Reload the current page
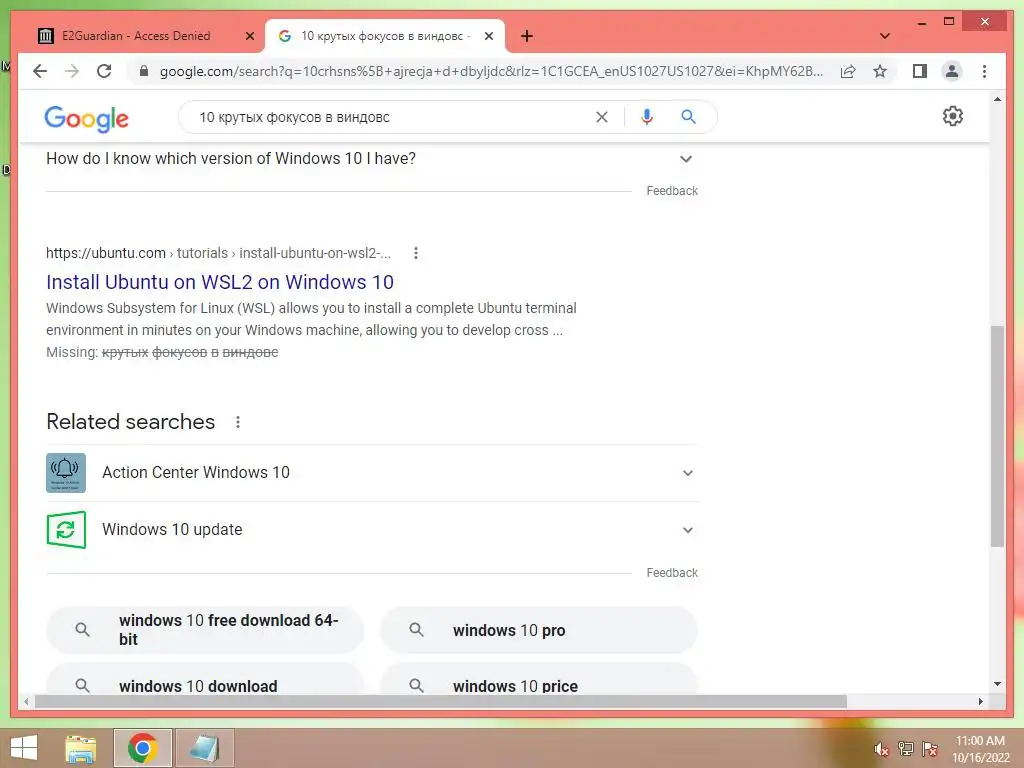 (104, 71)
